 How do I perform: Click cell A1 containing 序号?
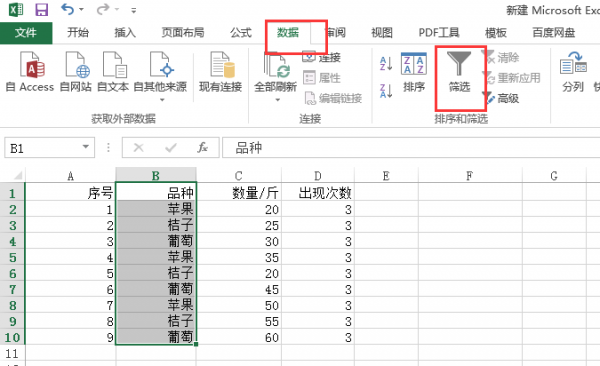point(70,193)
